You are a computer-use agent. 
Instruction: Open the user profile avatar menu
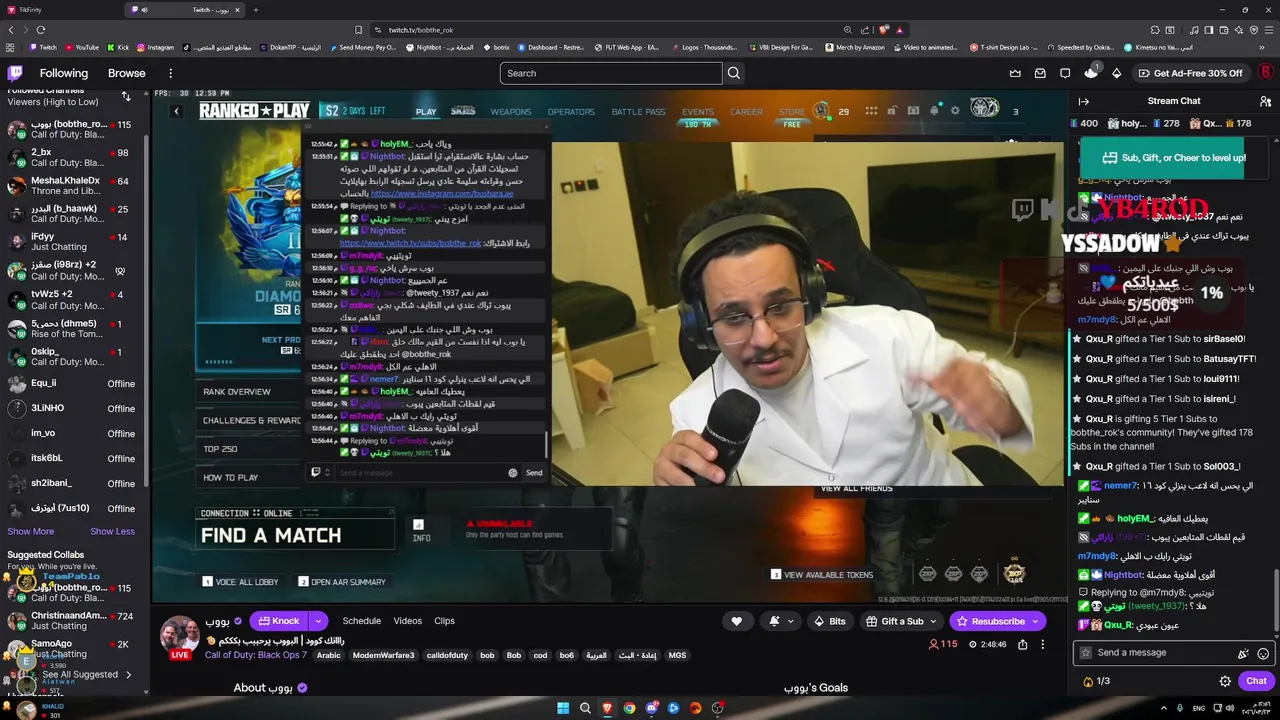1265,73
